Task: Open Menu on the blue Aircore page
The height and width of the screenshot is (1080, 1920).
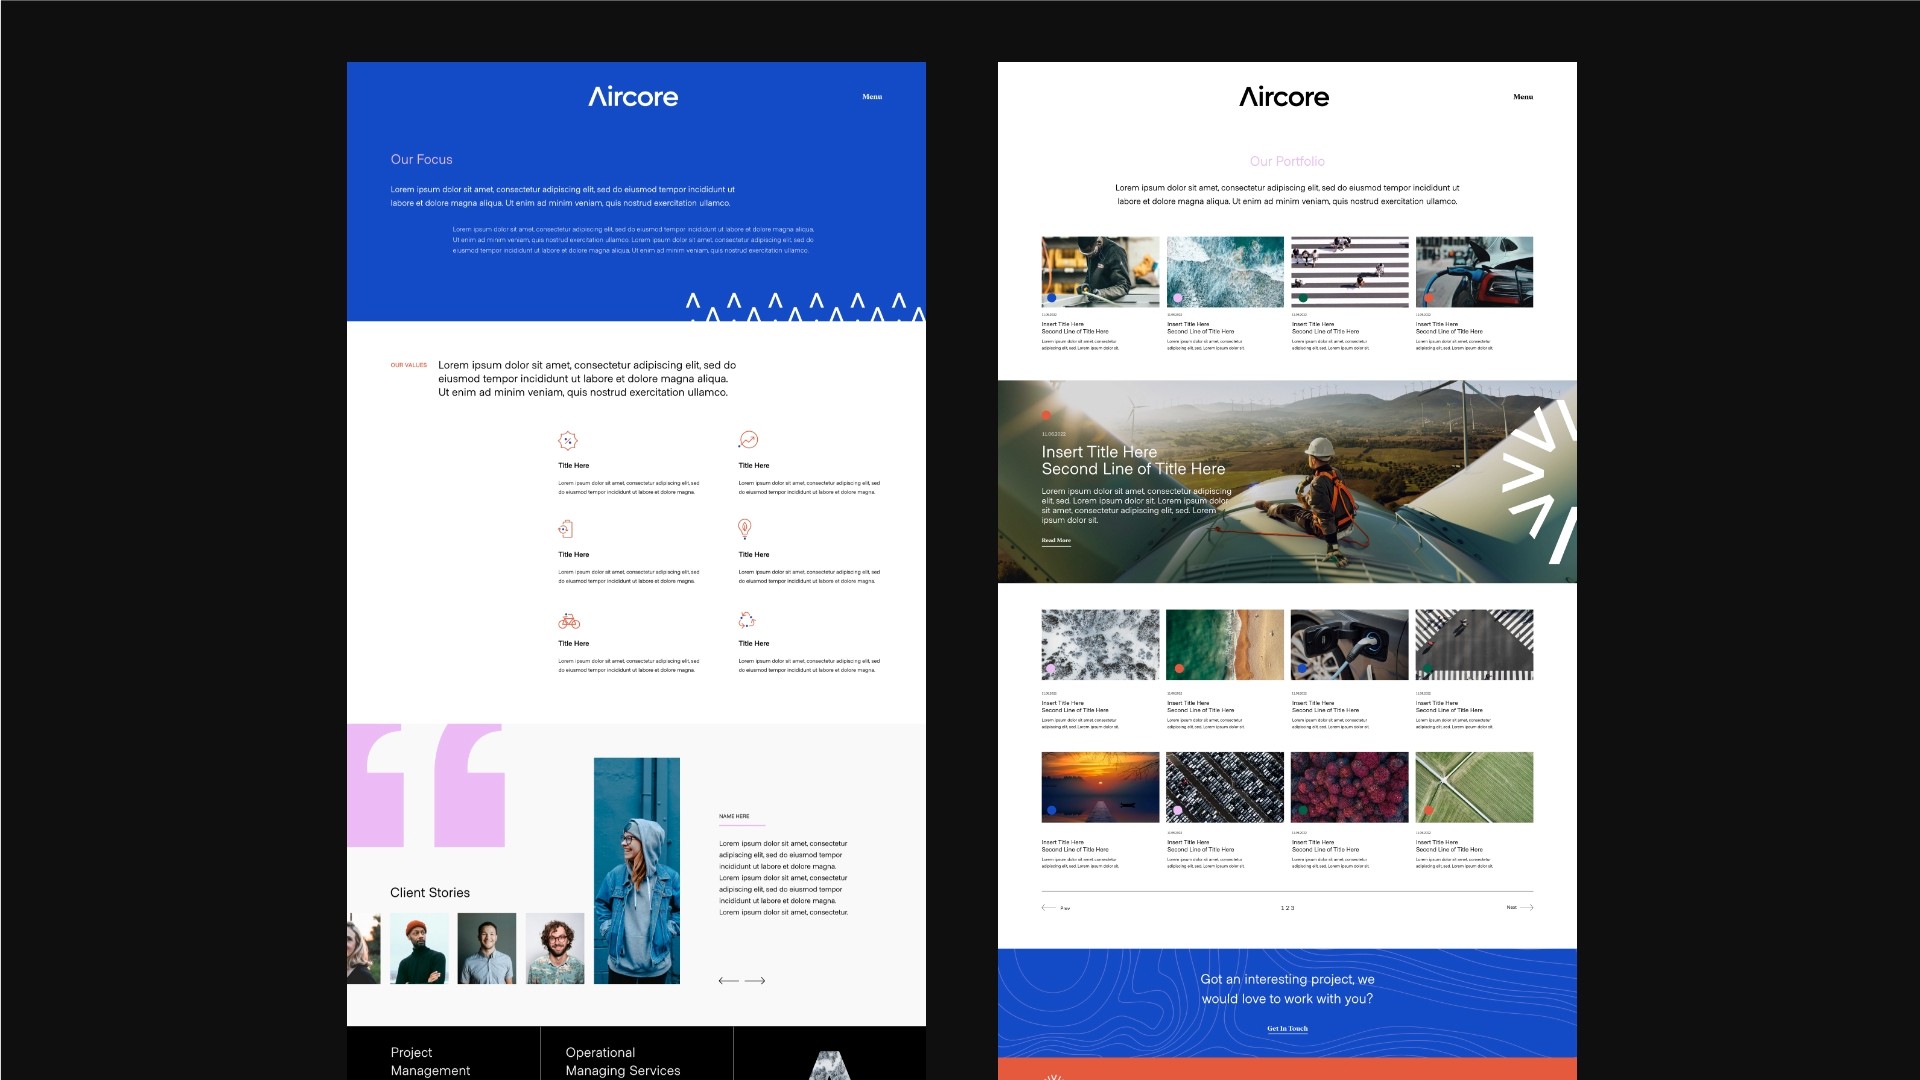Action: [x=872, y=97]
